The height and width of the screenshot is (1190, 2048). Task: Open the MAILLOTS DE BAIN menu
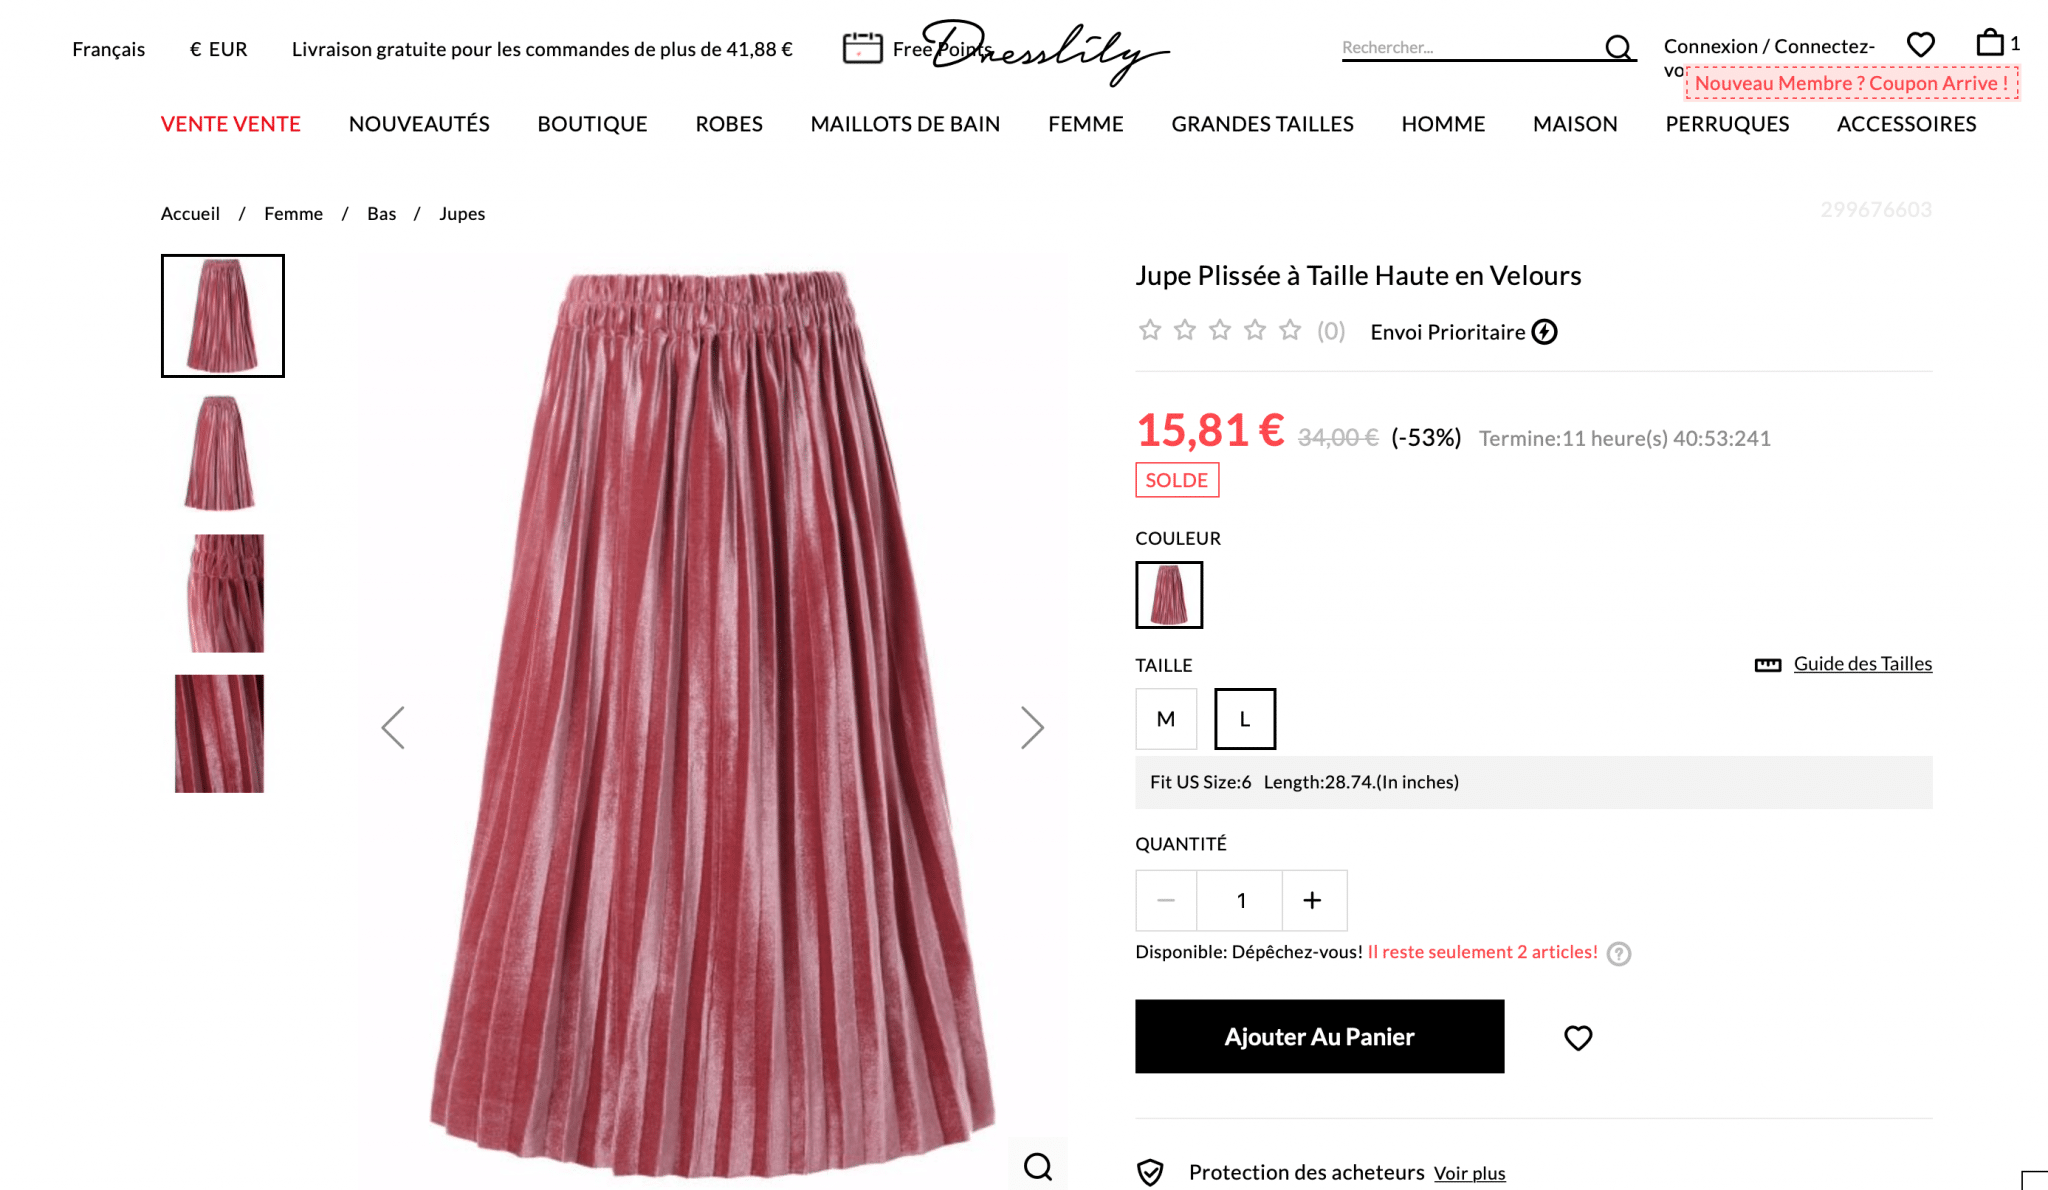905,124
